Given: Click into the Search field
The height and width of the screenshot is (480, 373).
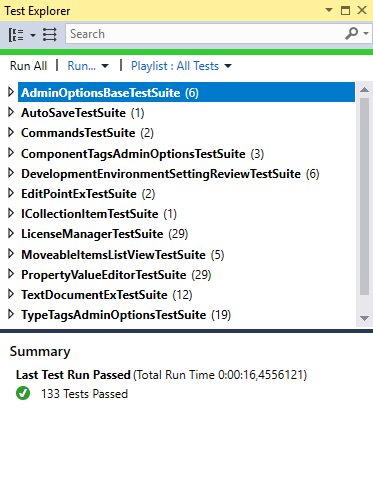Looking at the screenshot, I should point(205,34).
